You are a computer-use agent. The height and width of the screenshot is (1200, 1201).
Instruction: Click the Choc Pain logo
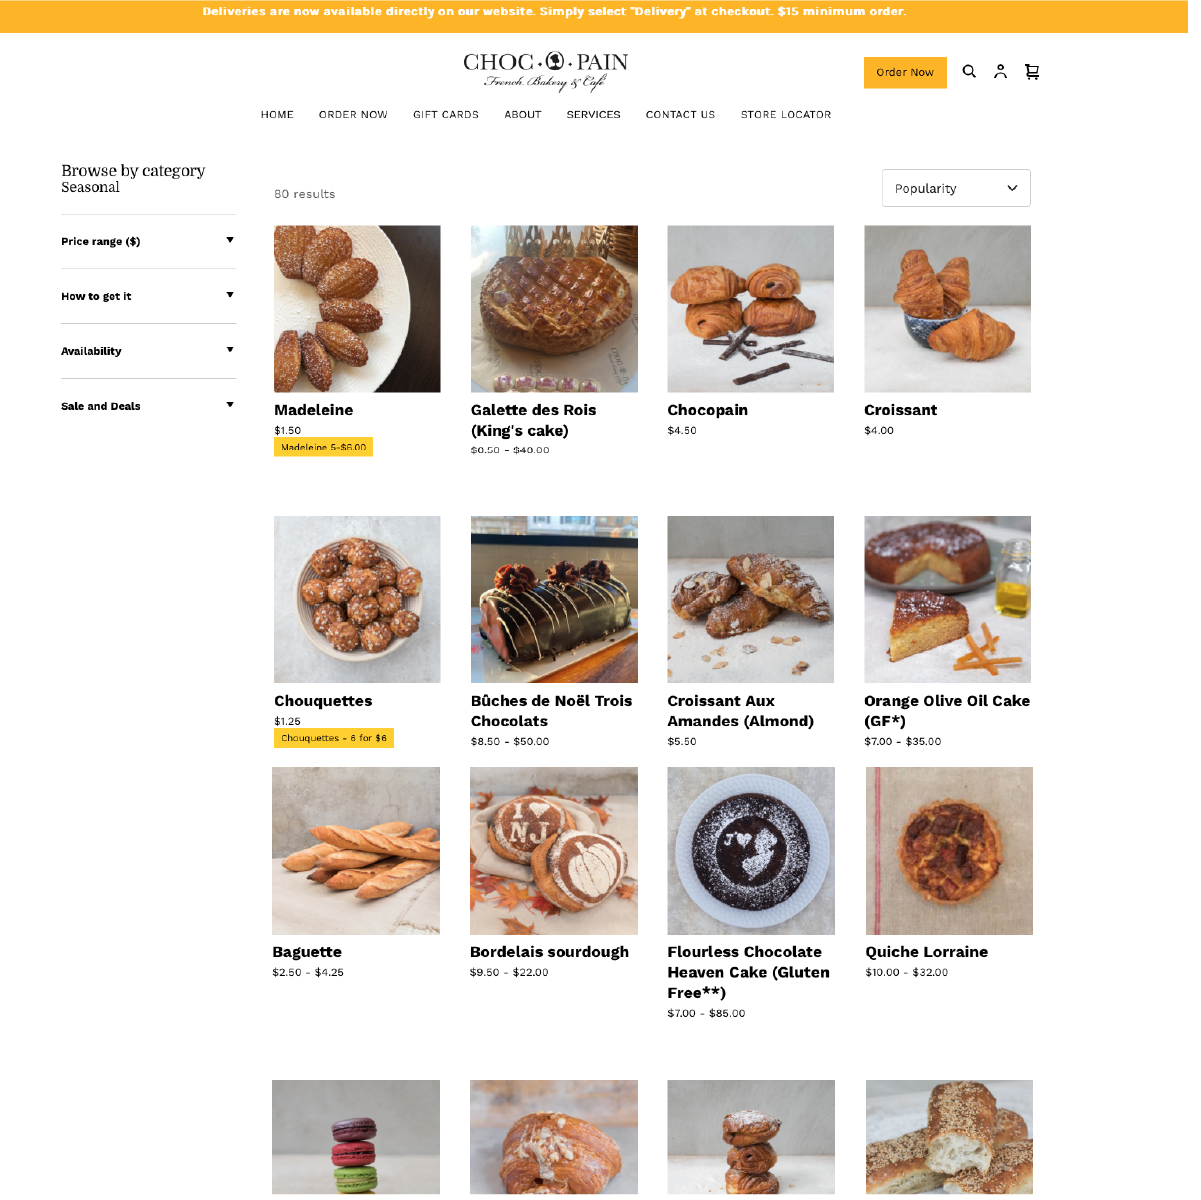coord(546,71)
